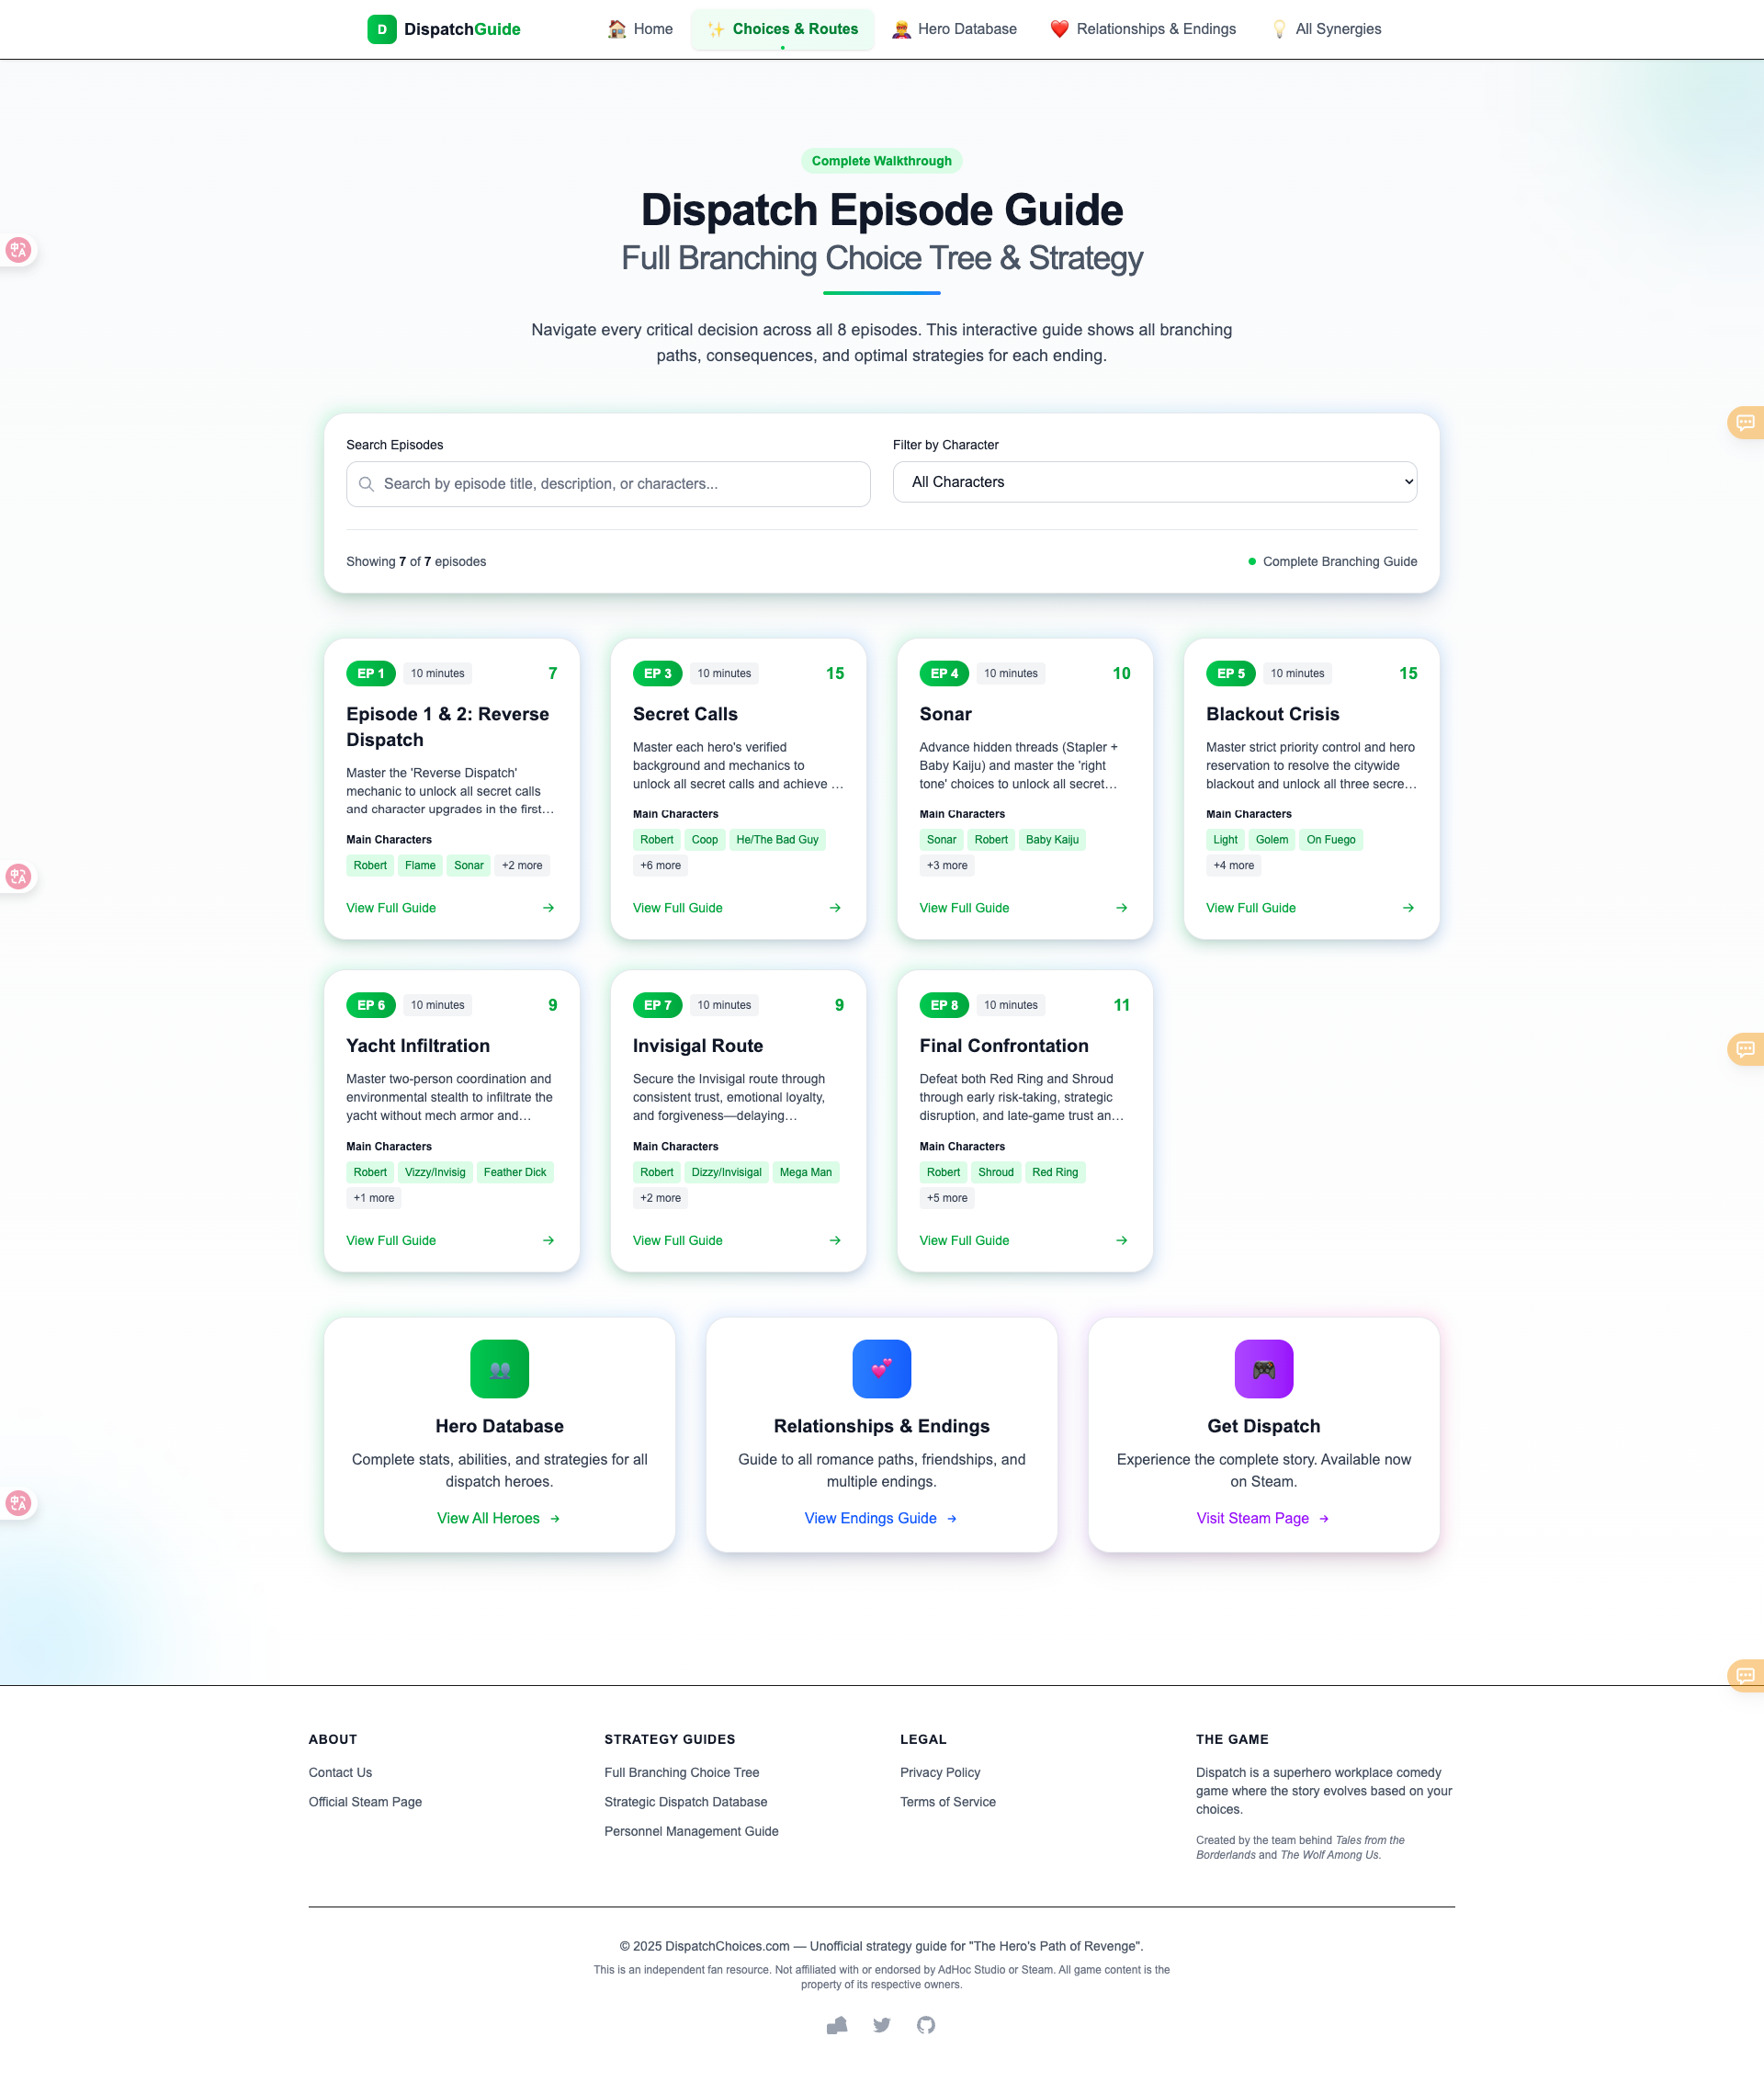Toggle the Sonar tag on Episode 1 & 2 card
Screen dimensions: 1764x2082
[468, 865]
